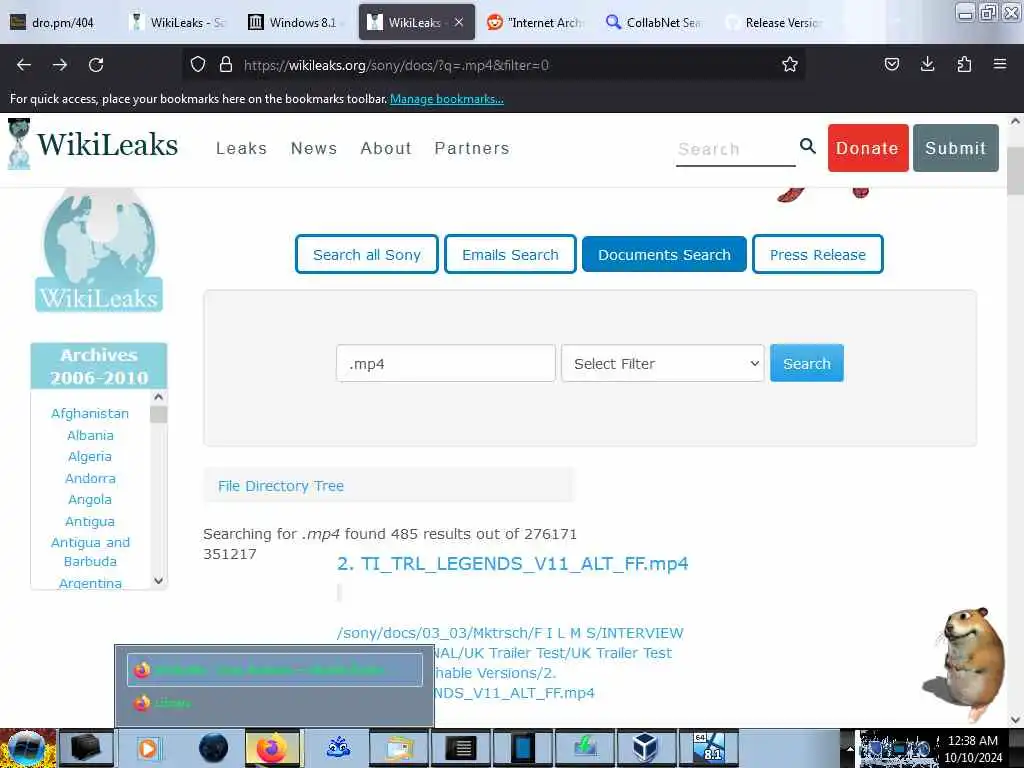This screenshot has width=1024, height=768.
Task: Open the black text-window taskbar icon
Action: pos(461,748)
